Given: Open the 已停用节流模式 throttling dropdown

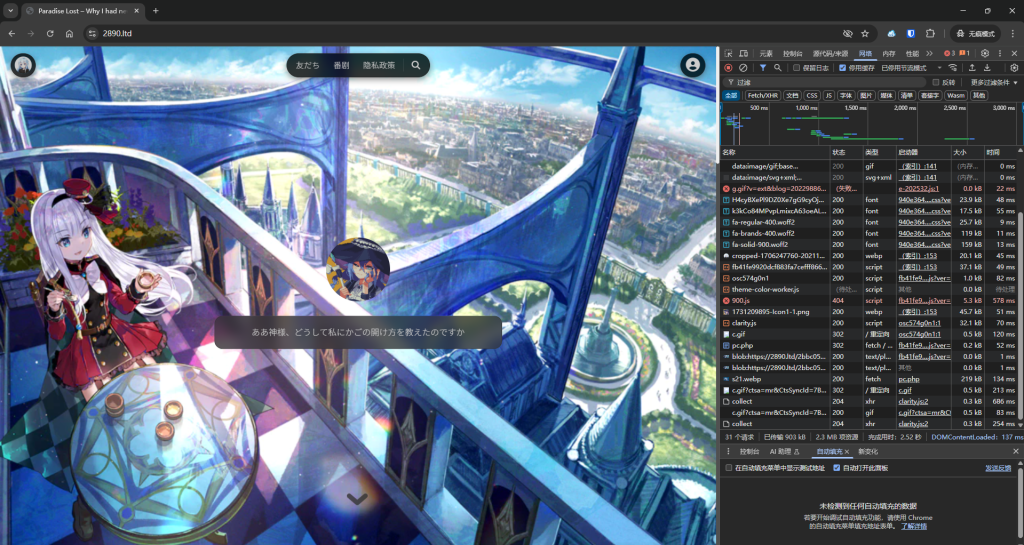Looking at the screenshot, I should 910,68.
